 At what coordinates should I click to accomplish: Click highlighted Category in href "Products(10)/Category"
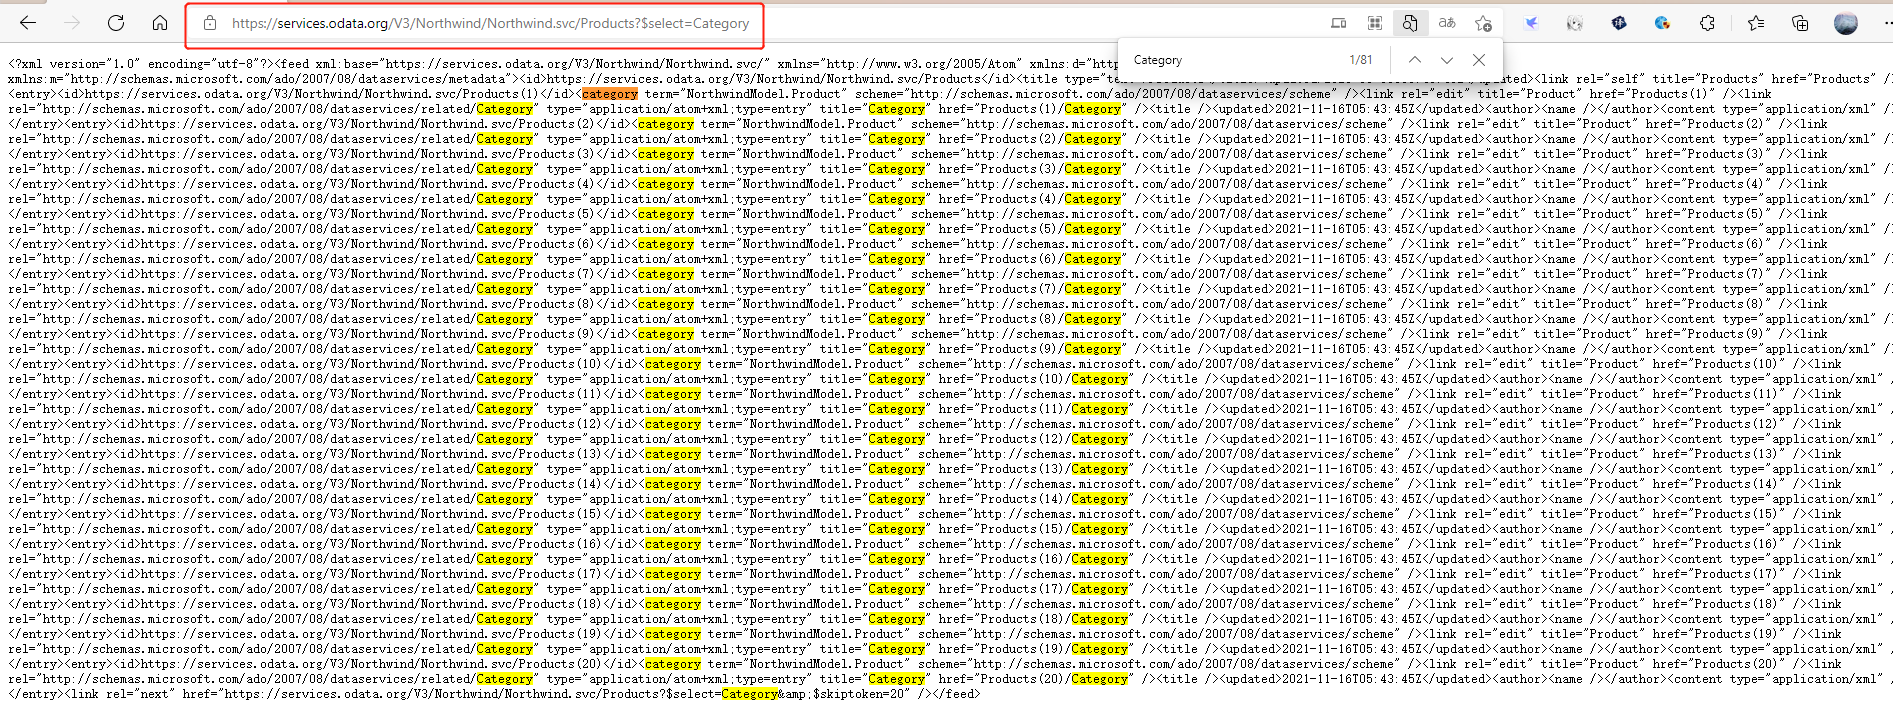1100,379
